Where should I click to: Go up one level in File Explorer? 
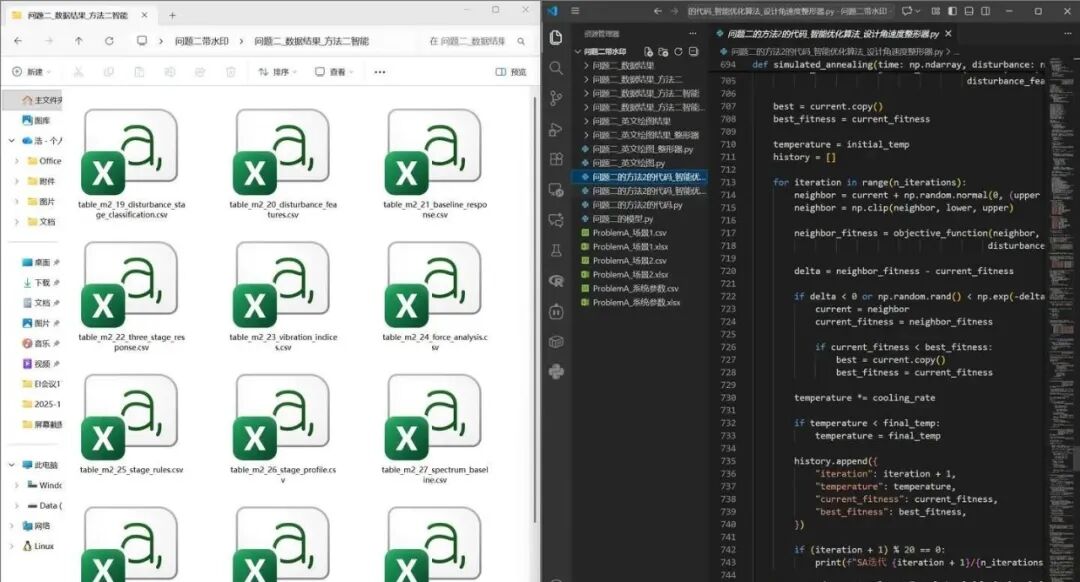(79, 41)
